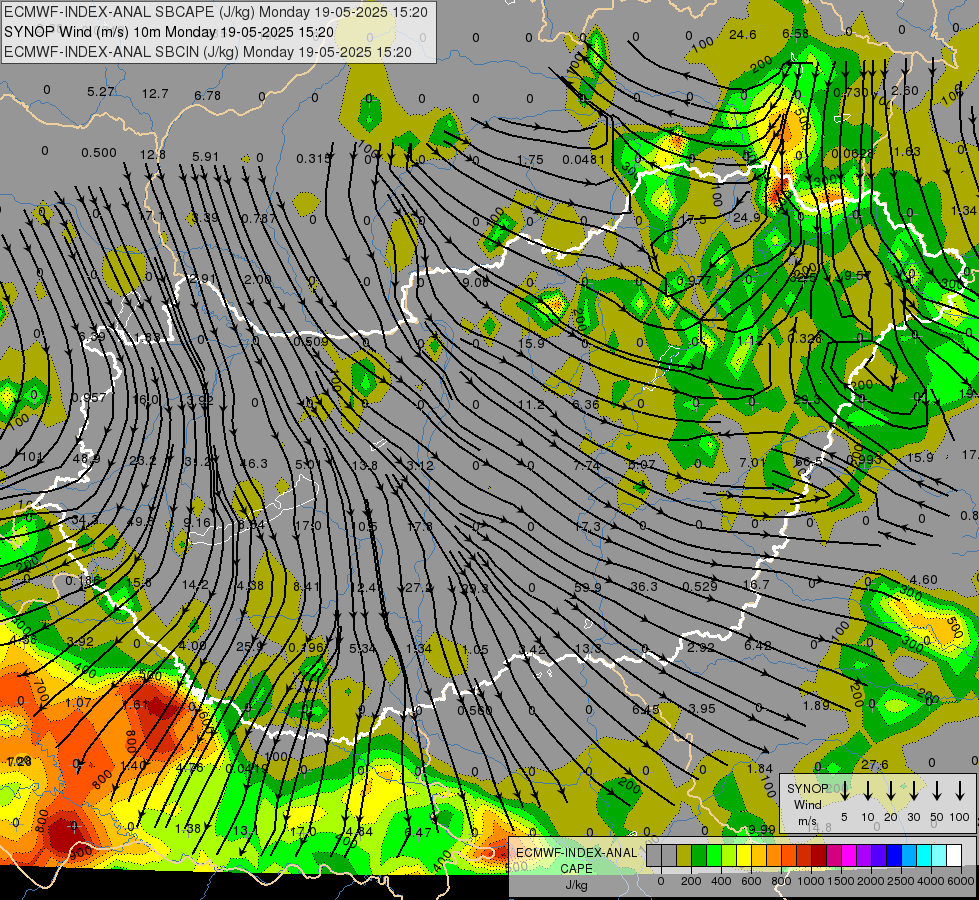Click the 0.957 value on the map
The width and height of the screenshot is (979, 900).
pyautogui.click(x=89, y=398)
